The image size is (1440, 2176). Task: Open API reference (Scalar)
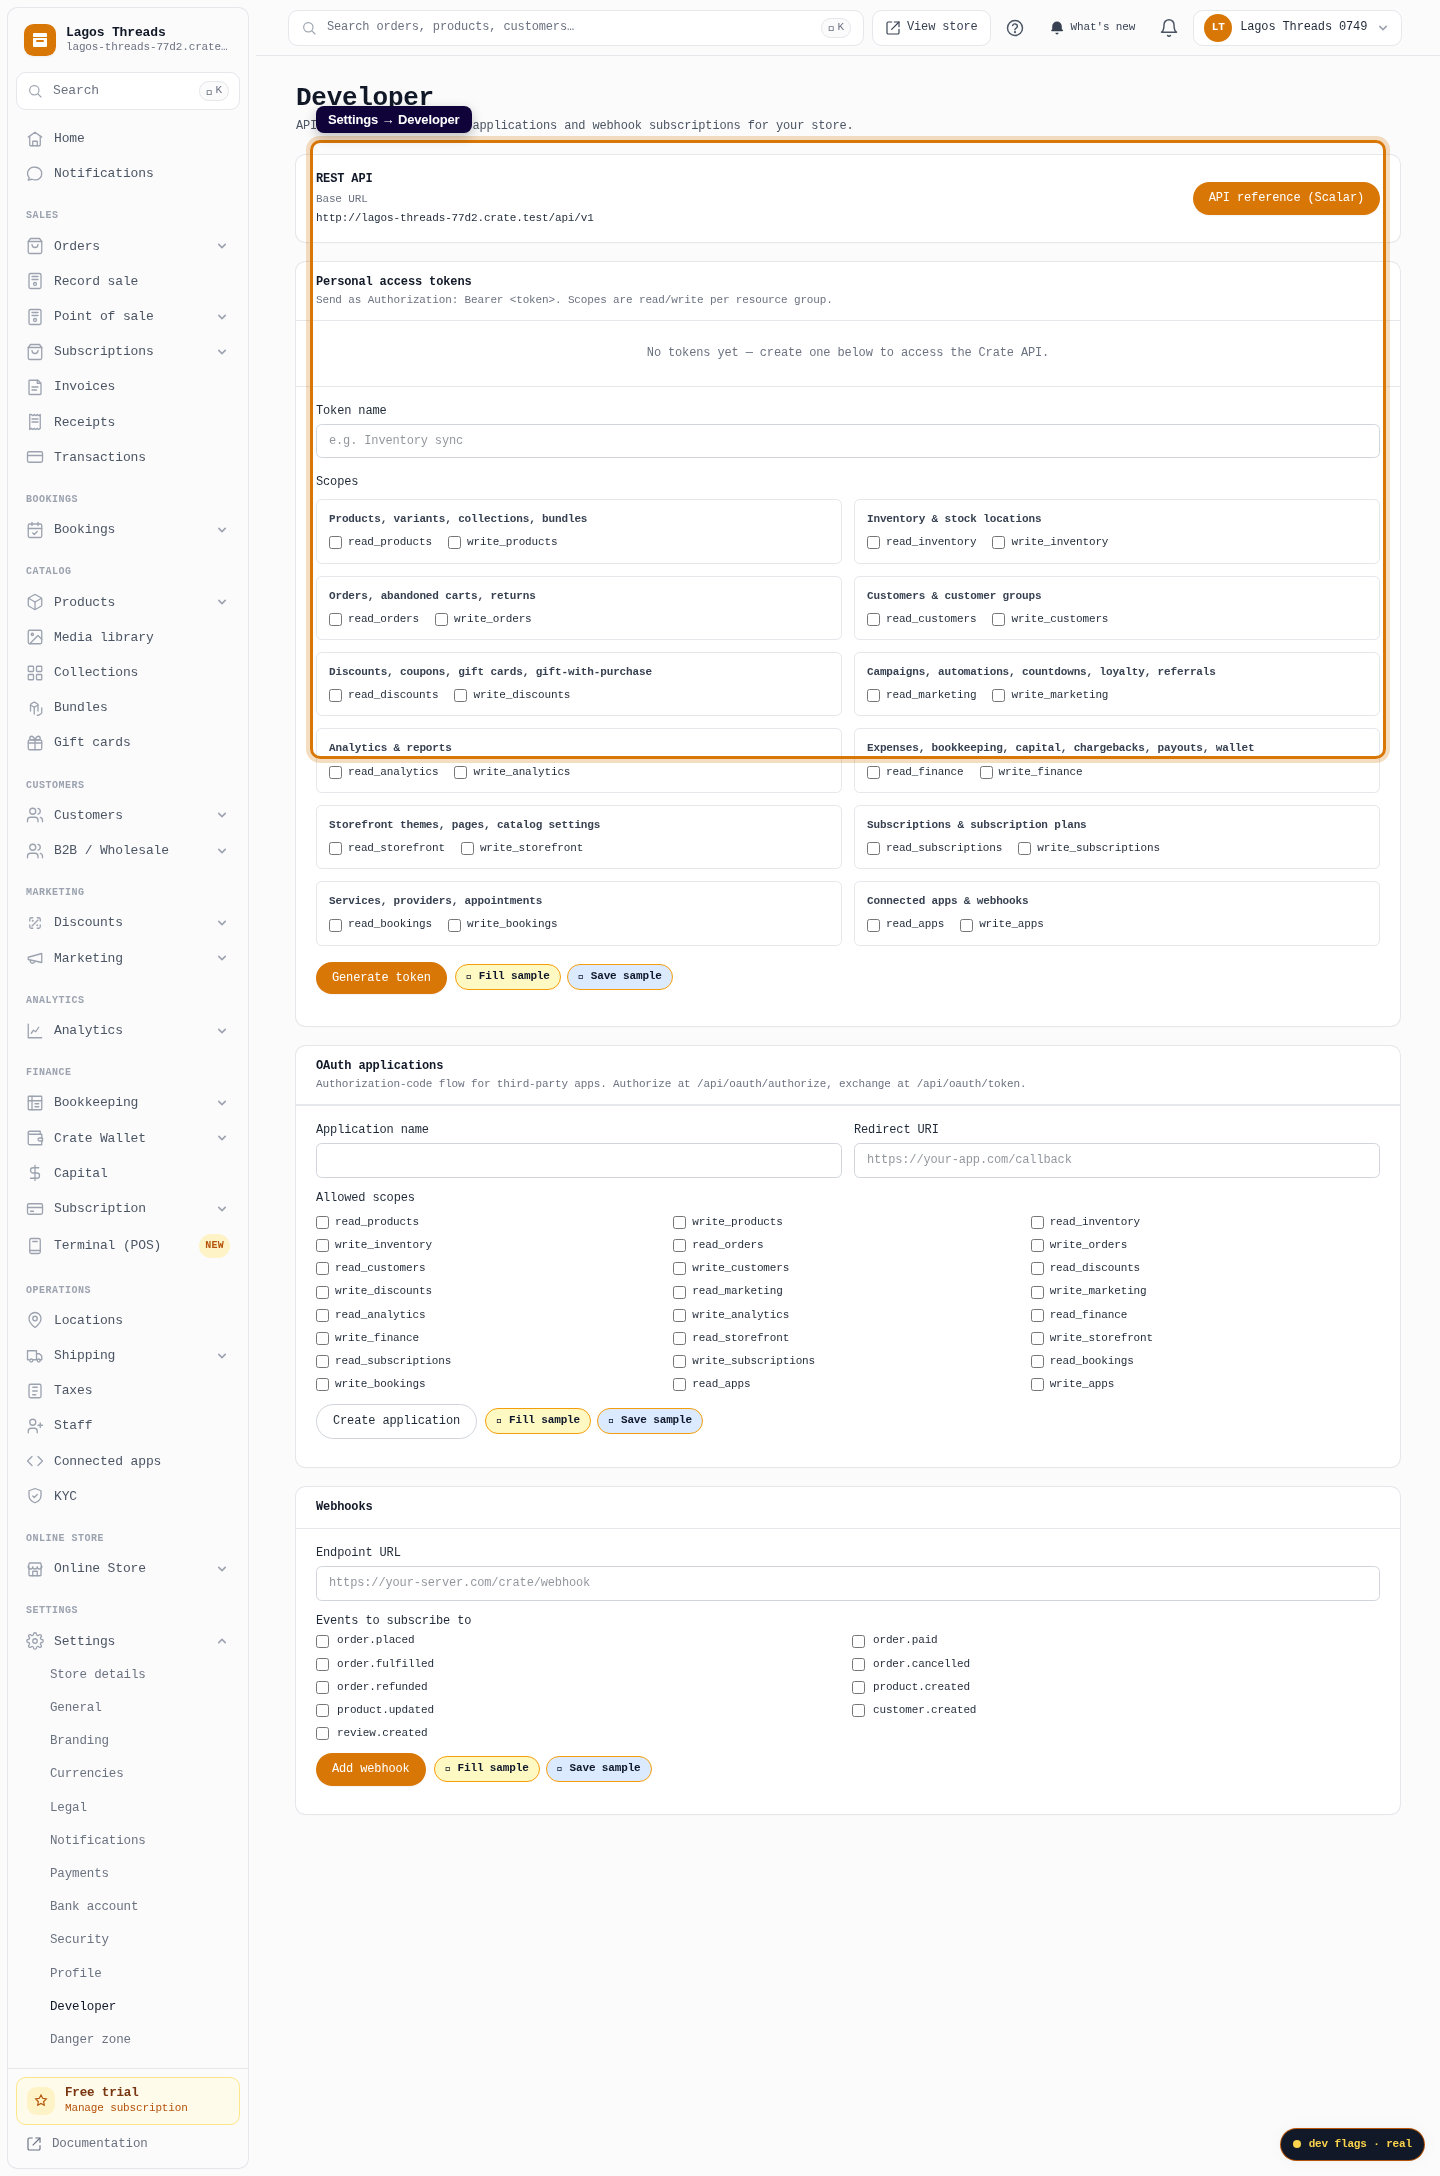[x=1286, y=198]
